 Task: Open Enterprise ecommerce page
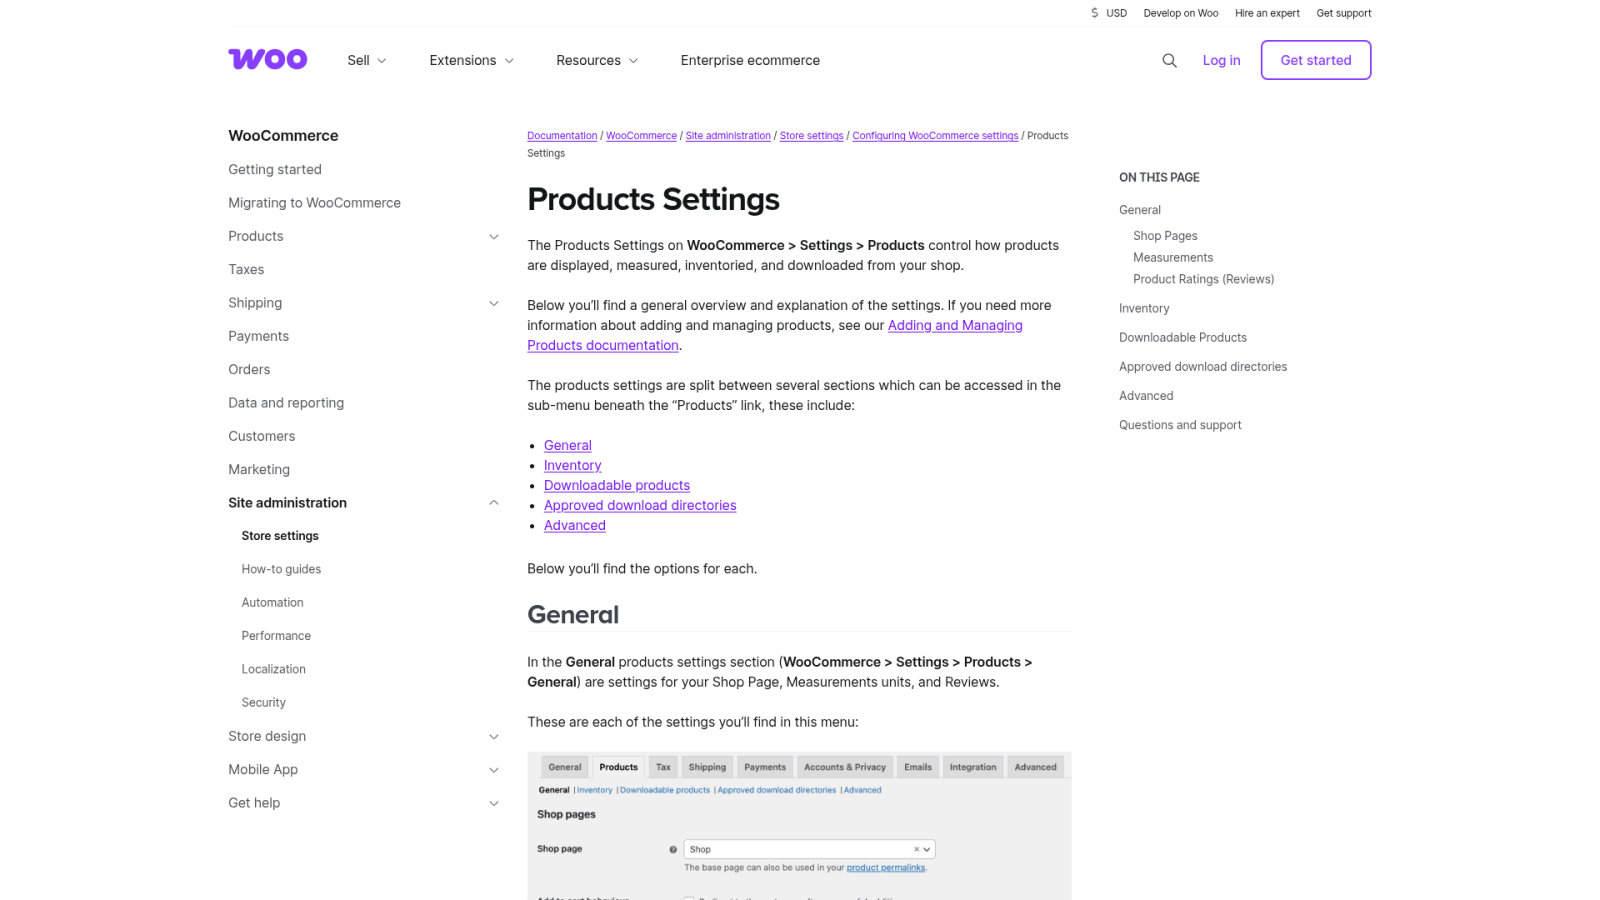tap(750, 60)
